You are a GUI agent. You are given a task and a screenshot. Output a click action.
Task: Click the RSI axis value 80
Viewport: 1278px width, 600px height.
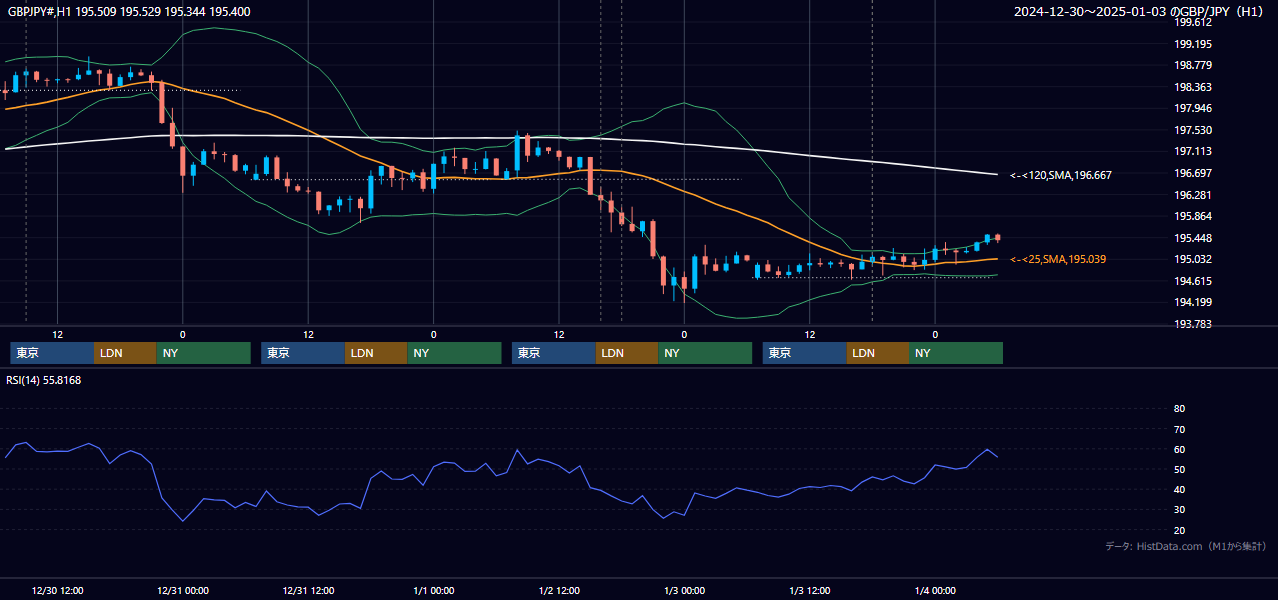click(x=1179, y=409)
